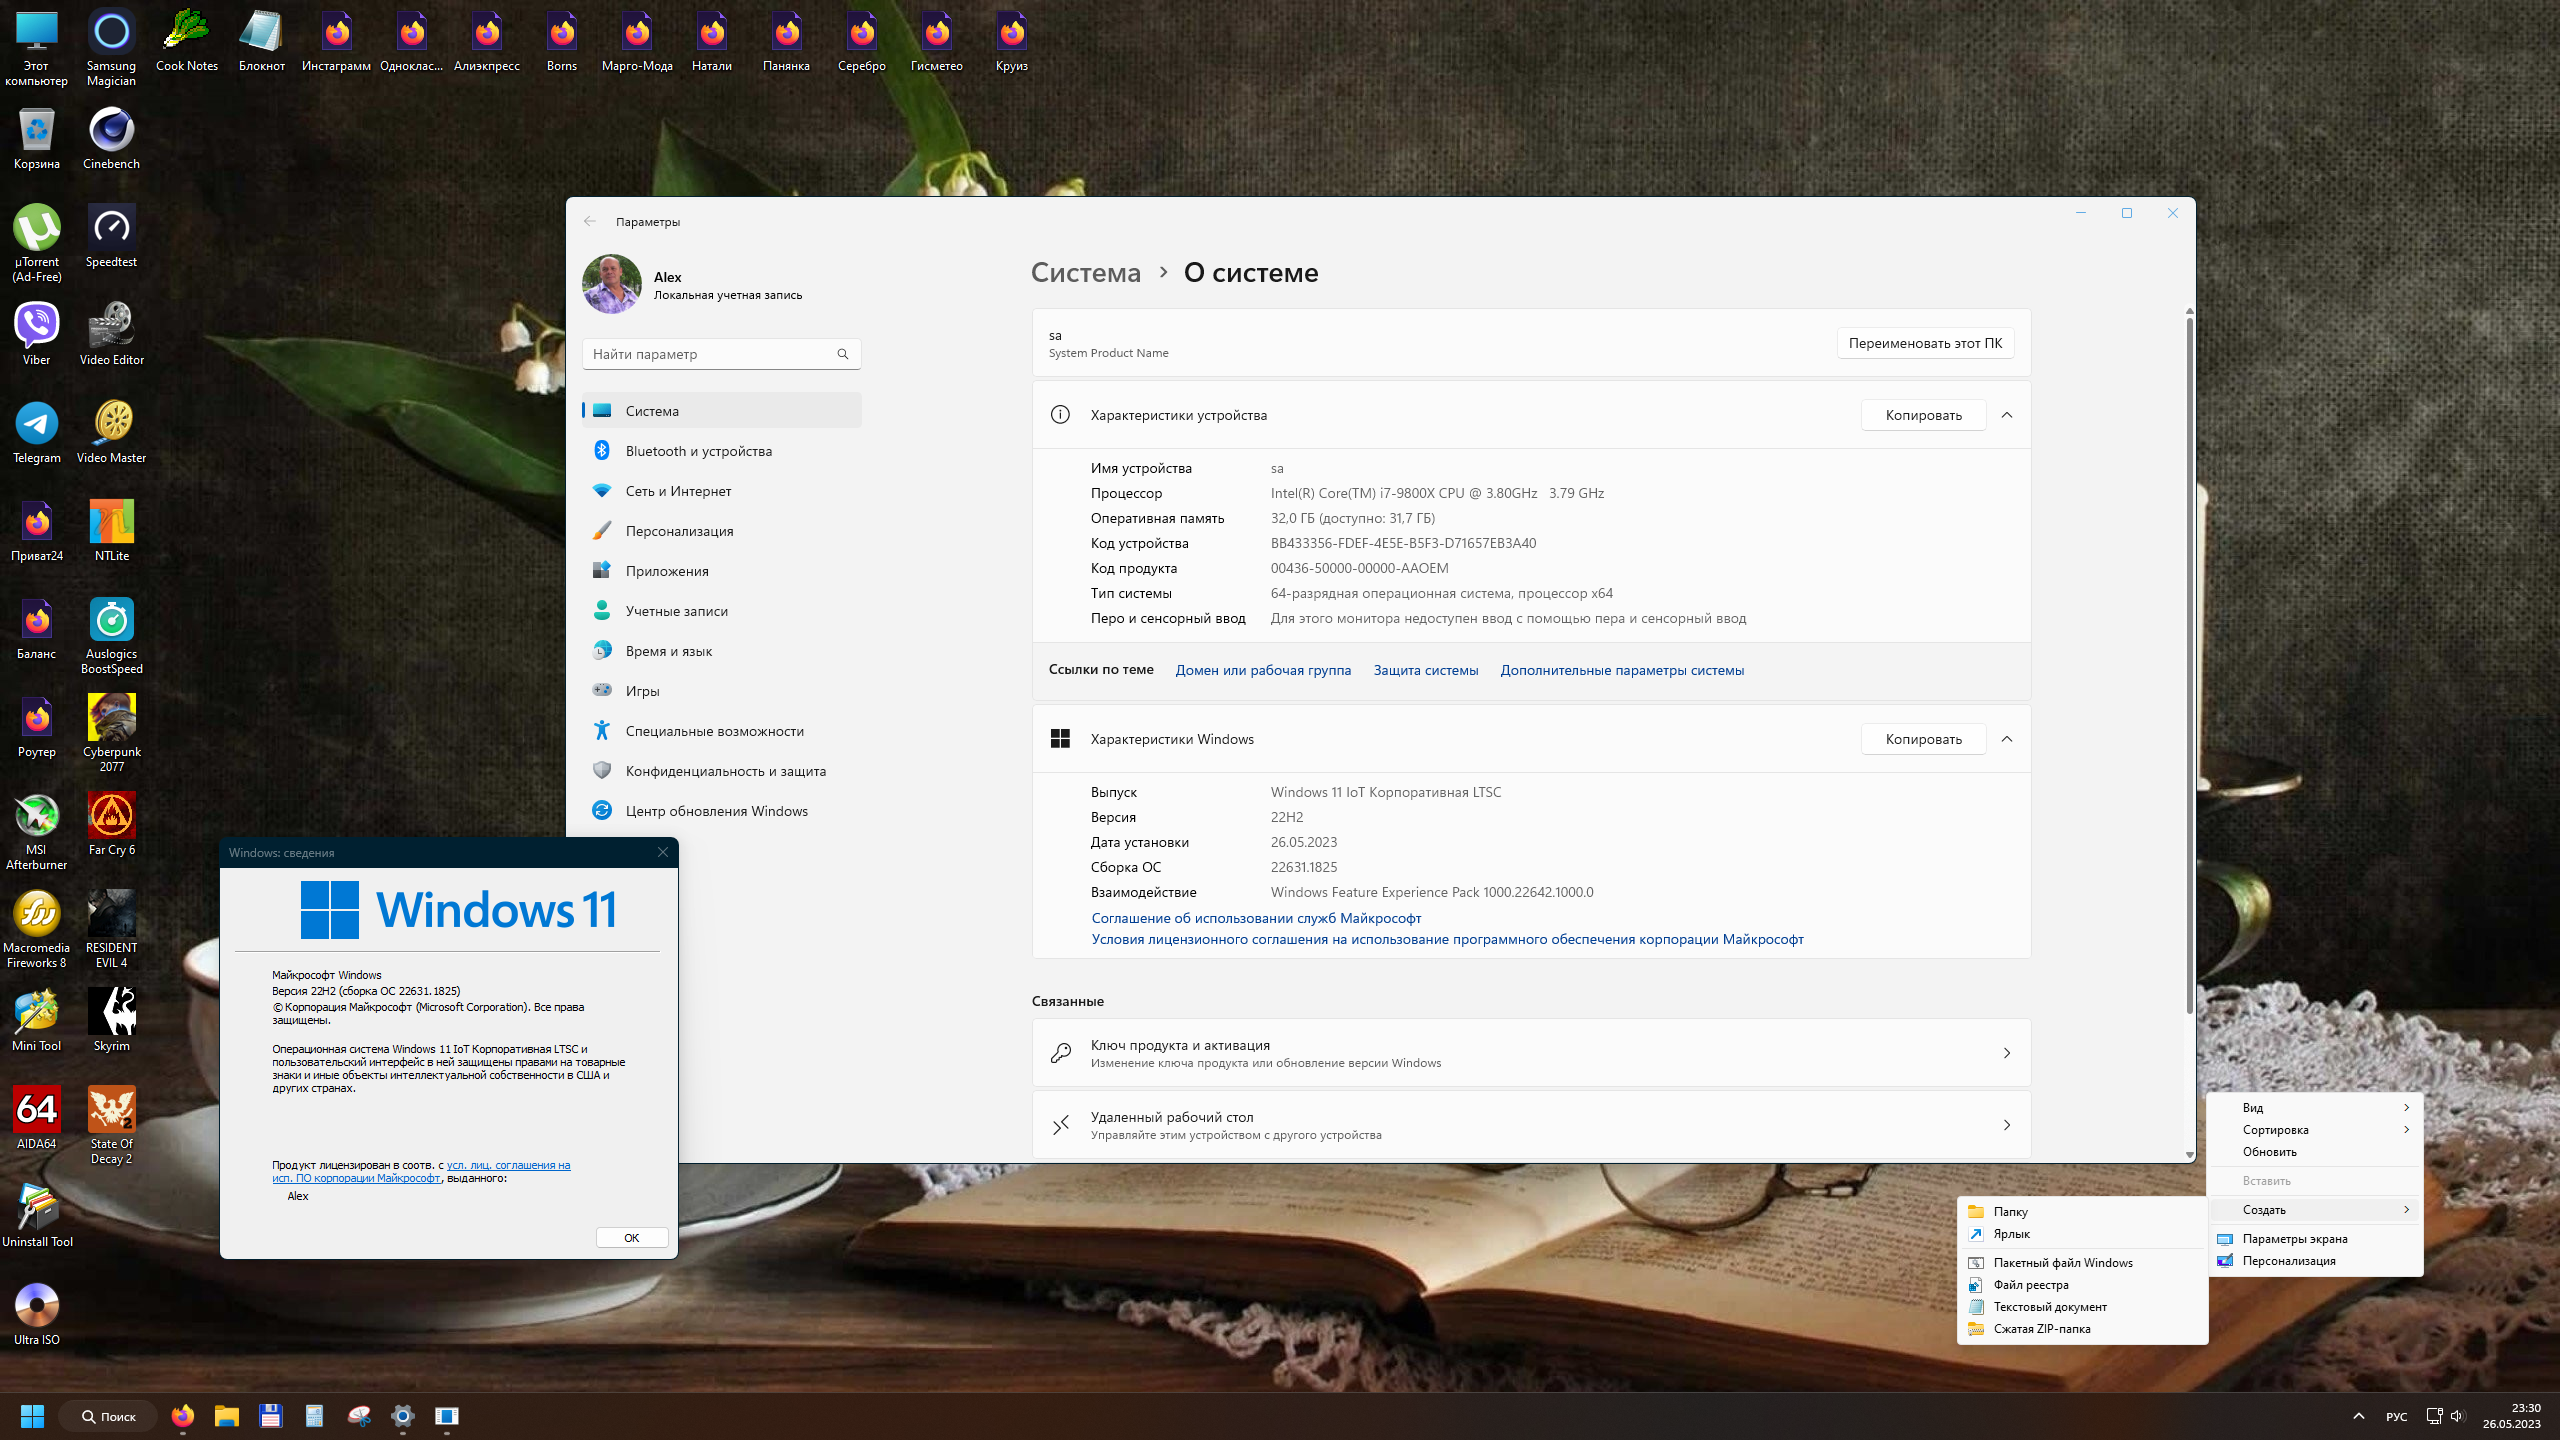Open Удаленный рабочий стол settings
The width and height of the screenshot is (2560, 1440).
pyautogui.click(x=1531, y=1125)
